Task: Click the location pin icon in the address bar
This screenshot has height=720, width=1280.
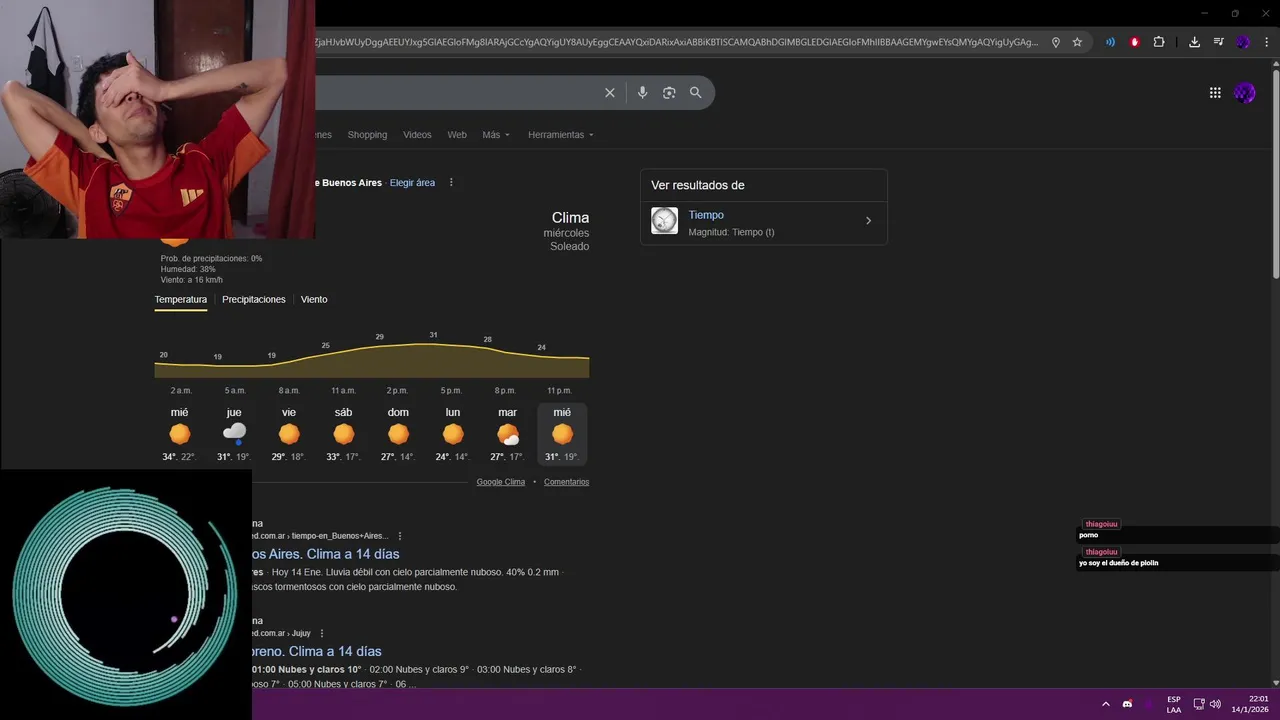Action: click(x=1056, y=42)
